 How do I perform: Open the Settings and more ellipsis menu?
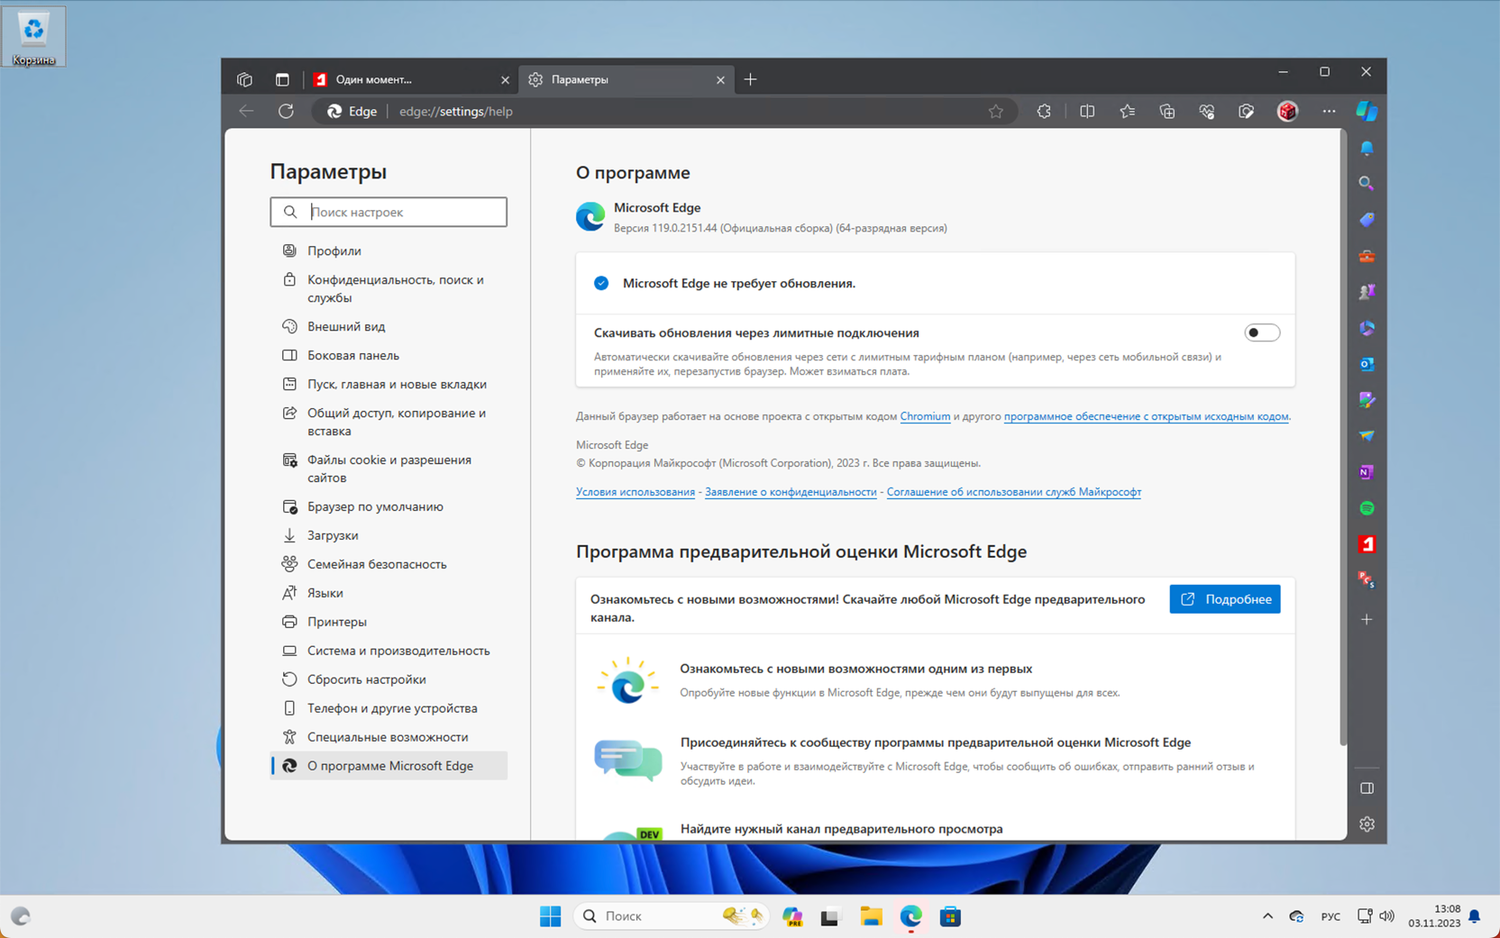click(1328, 111)
